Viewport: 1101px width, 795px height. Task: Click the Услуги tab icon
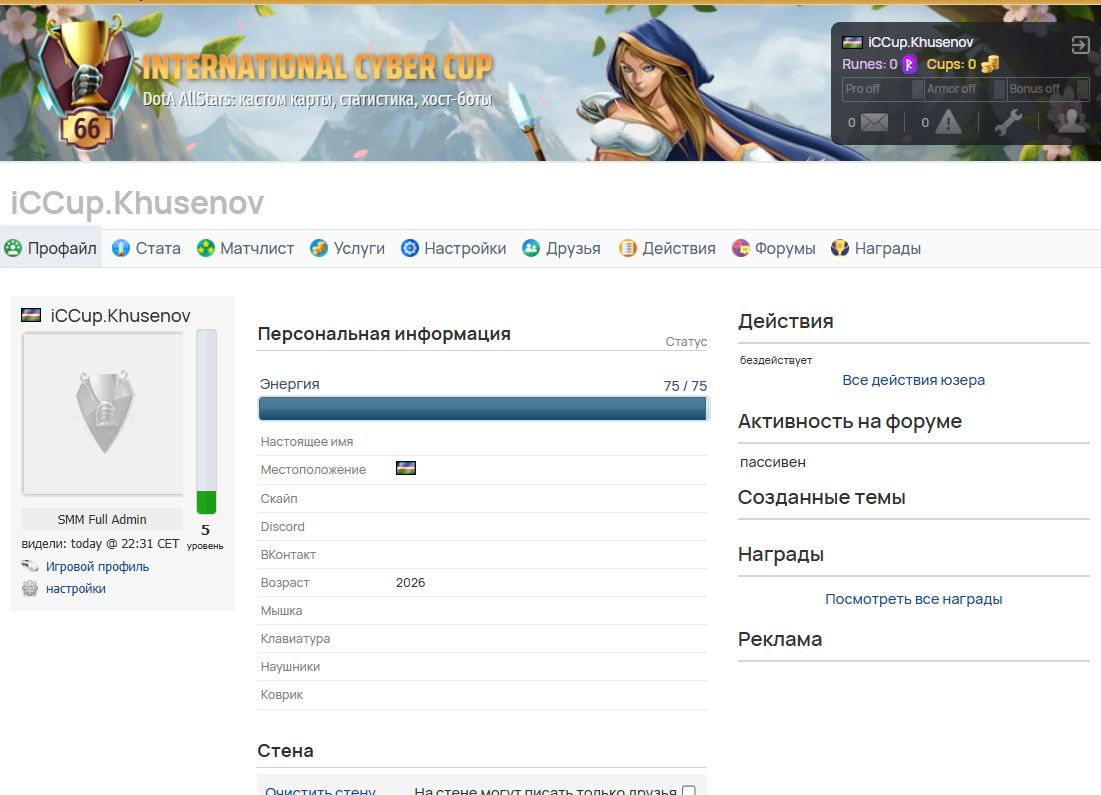click(319, 248)
